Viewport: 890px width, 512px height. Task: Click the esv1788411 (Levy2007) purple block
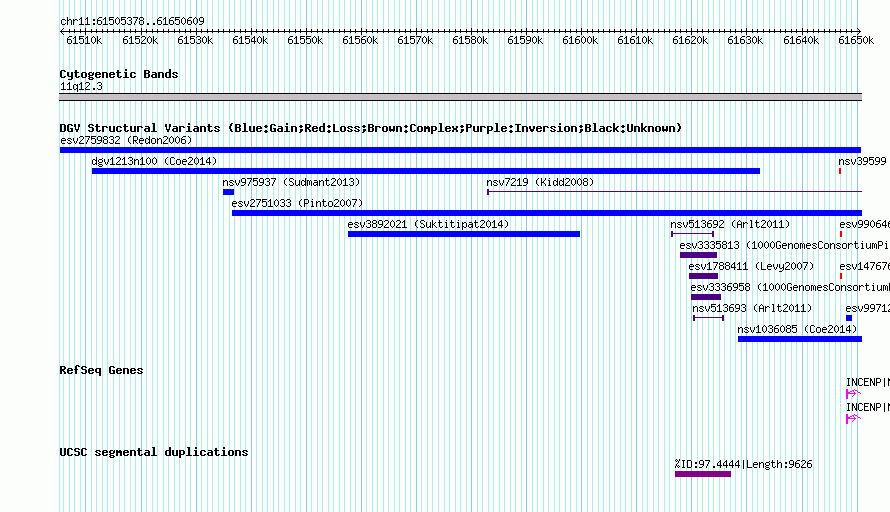coord(703,276)
